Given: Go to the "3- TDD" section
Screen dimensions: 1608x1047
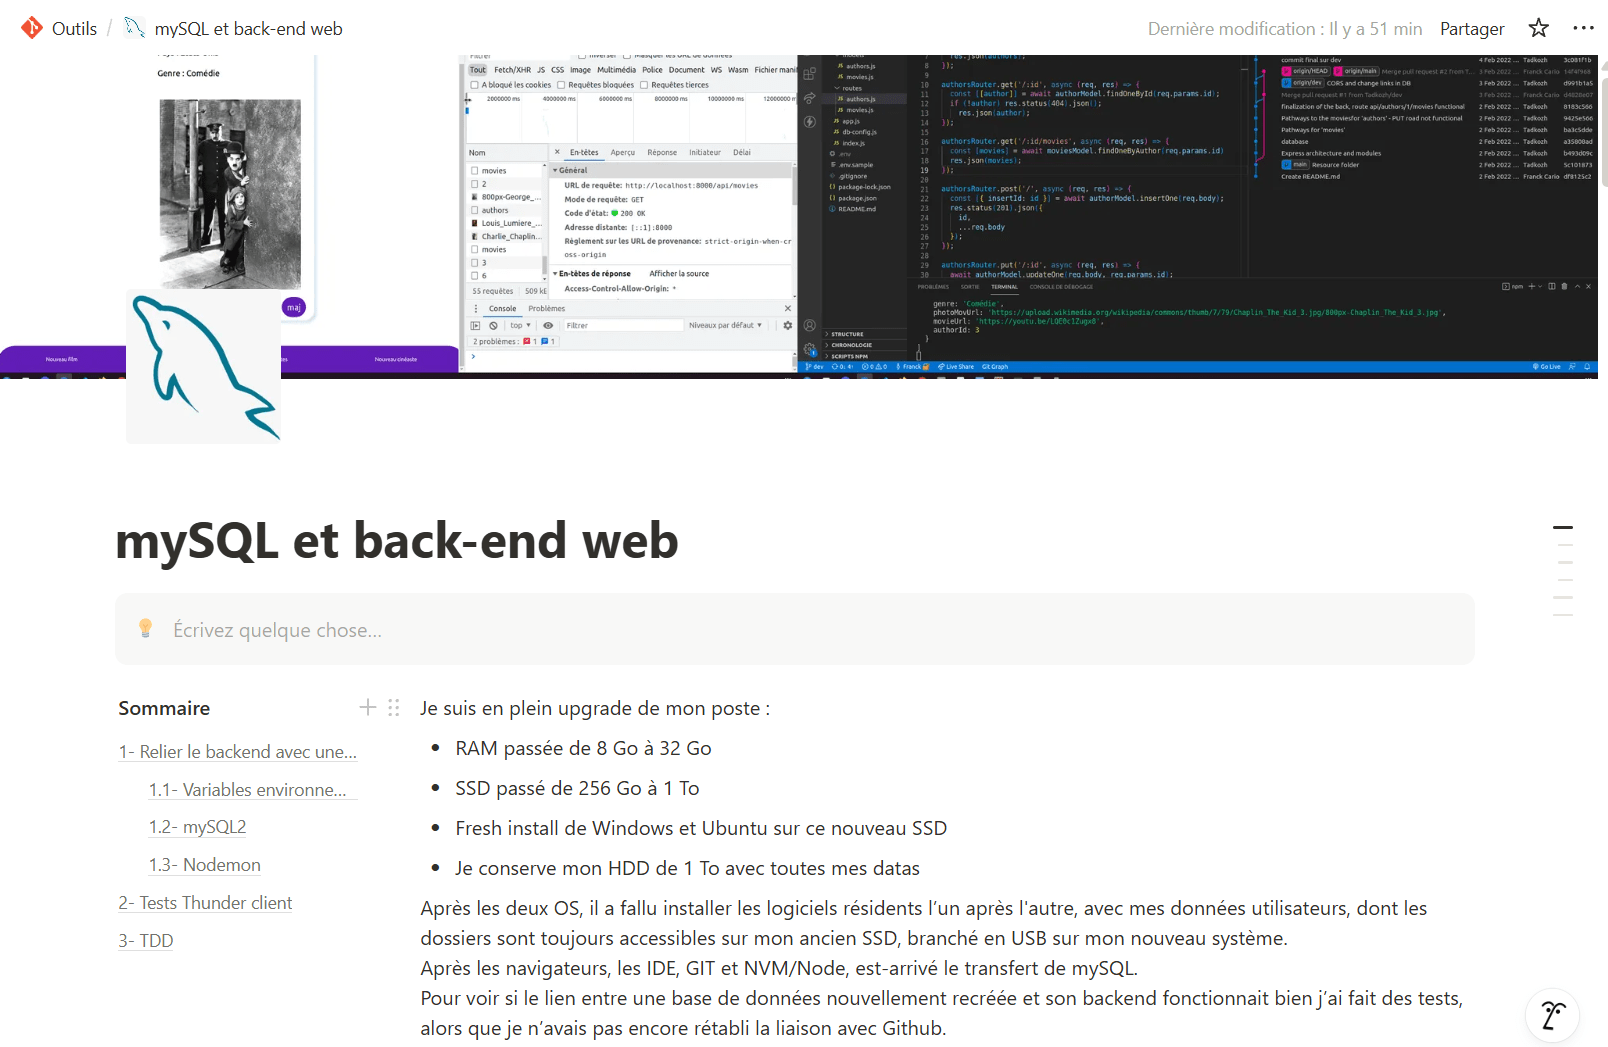Looking at the screenshot, I should (x=146, y=941).
